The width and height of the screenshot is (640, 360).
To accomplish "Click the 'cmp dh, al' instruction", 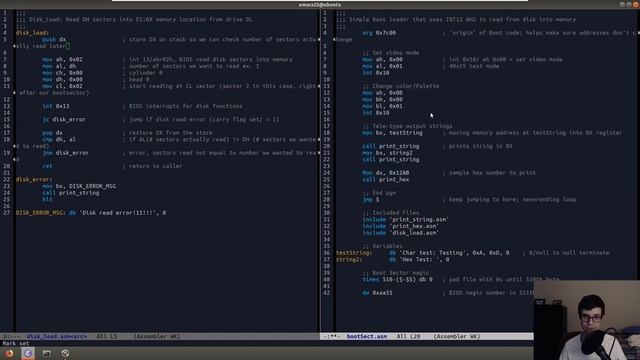I will [59, 140].
